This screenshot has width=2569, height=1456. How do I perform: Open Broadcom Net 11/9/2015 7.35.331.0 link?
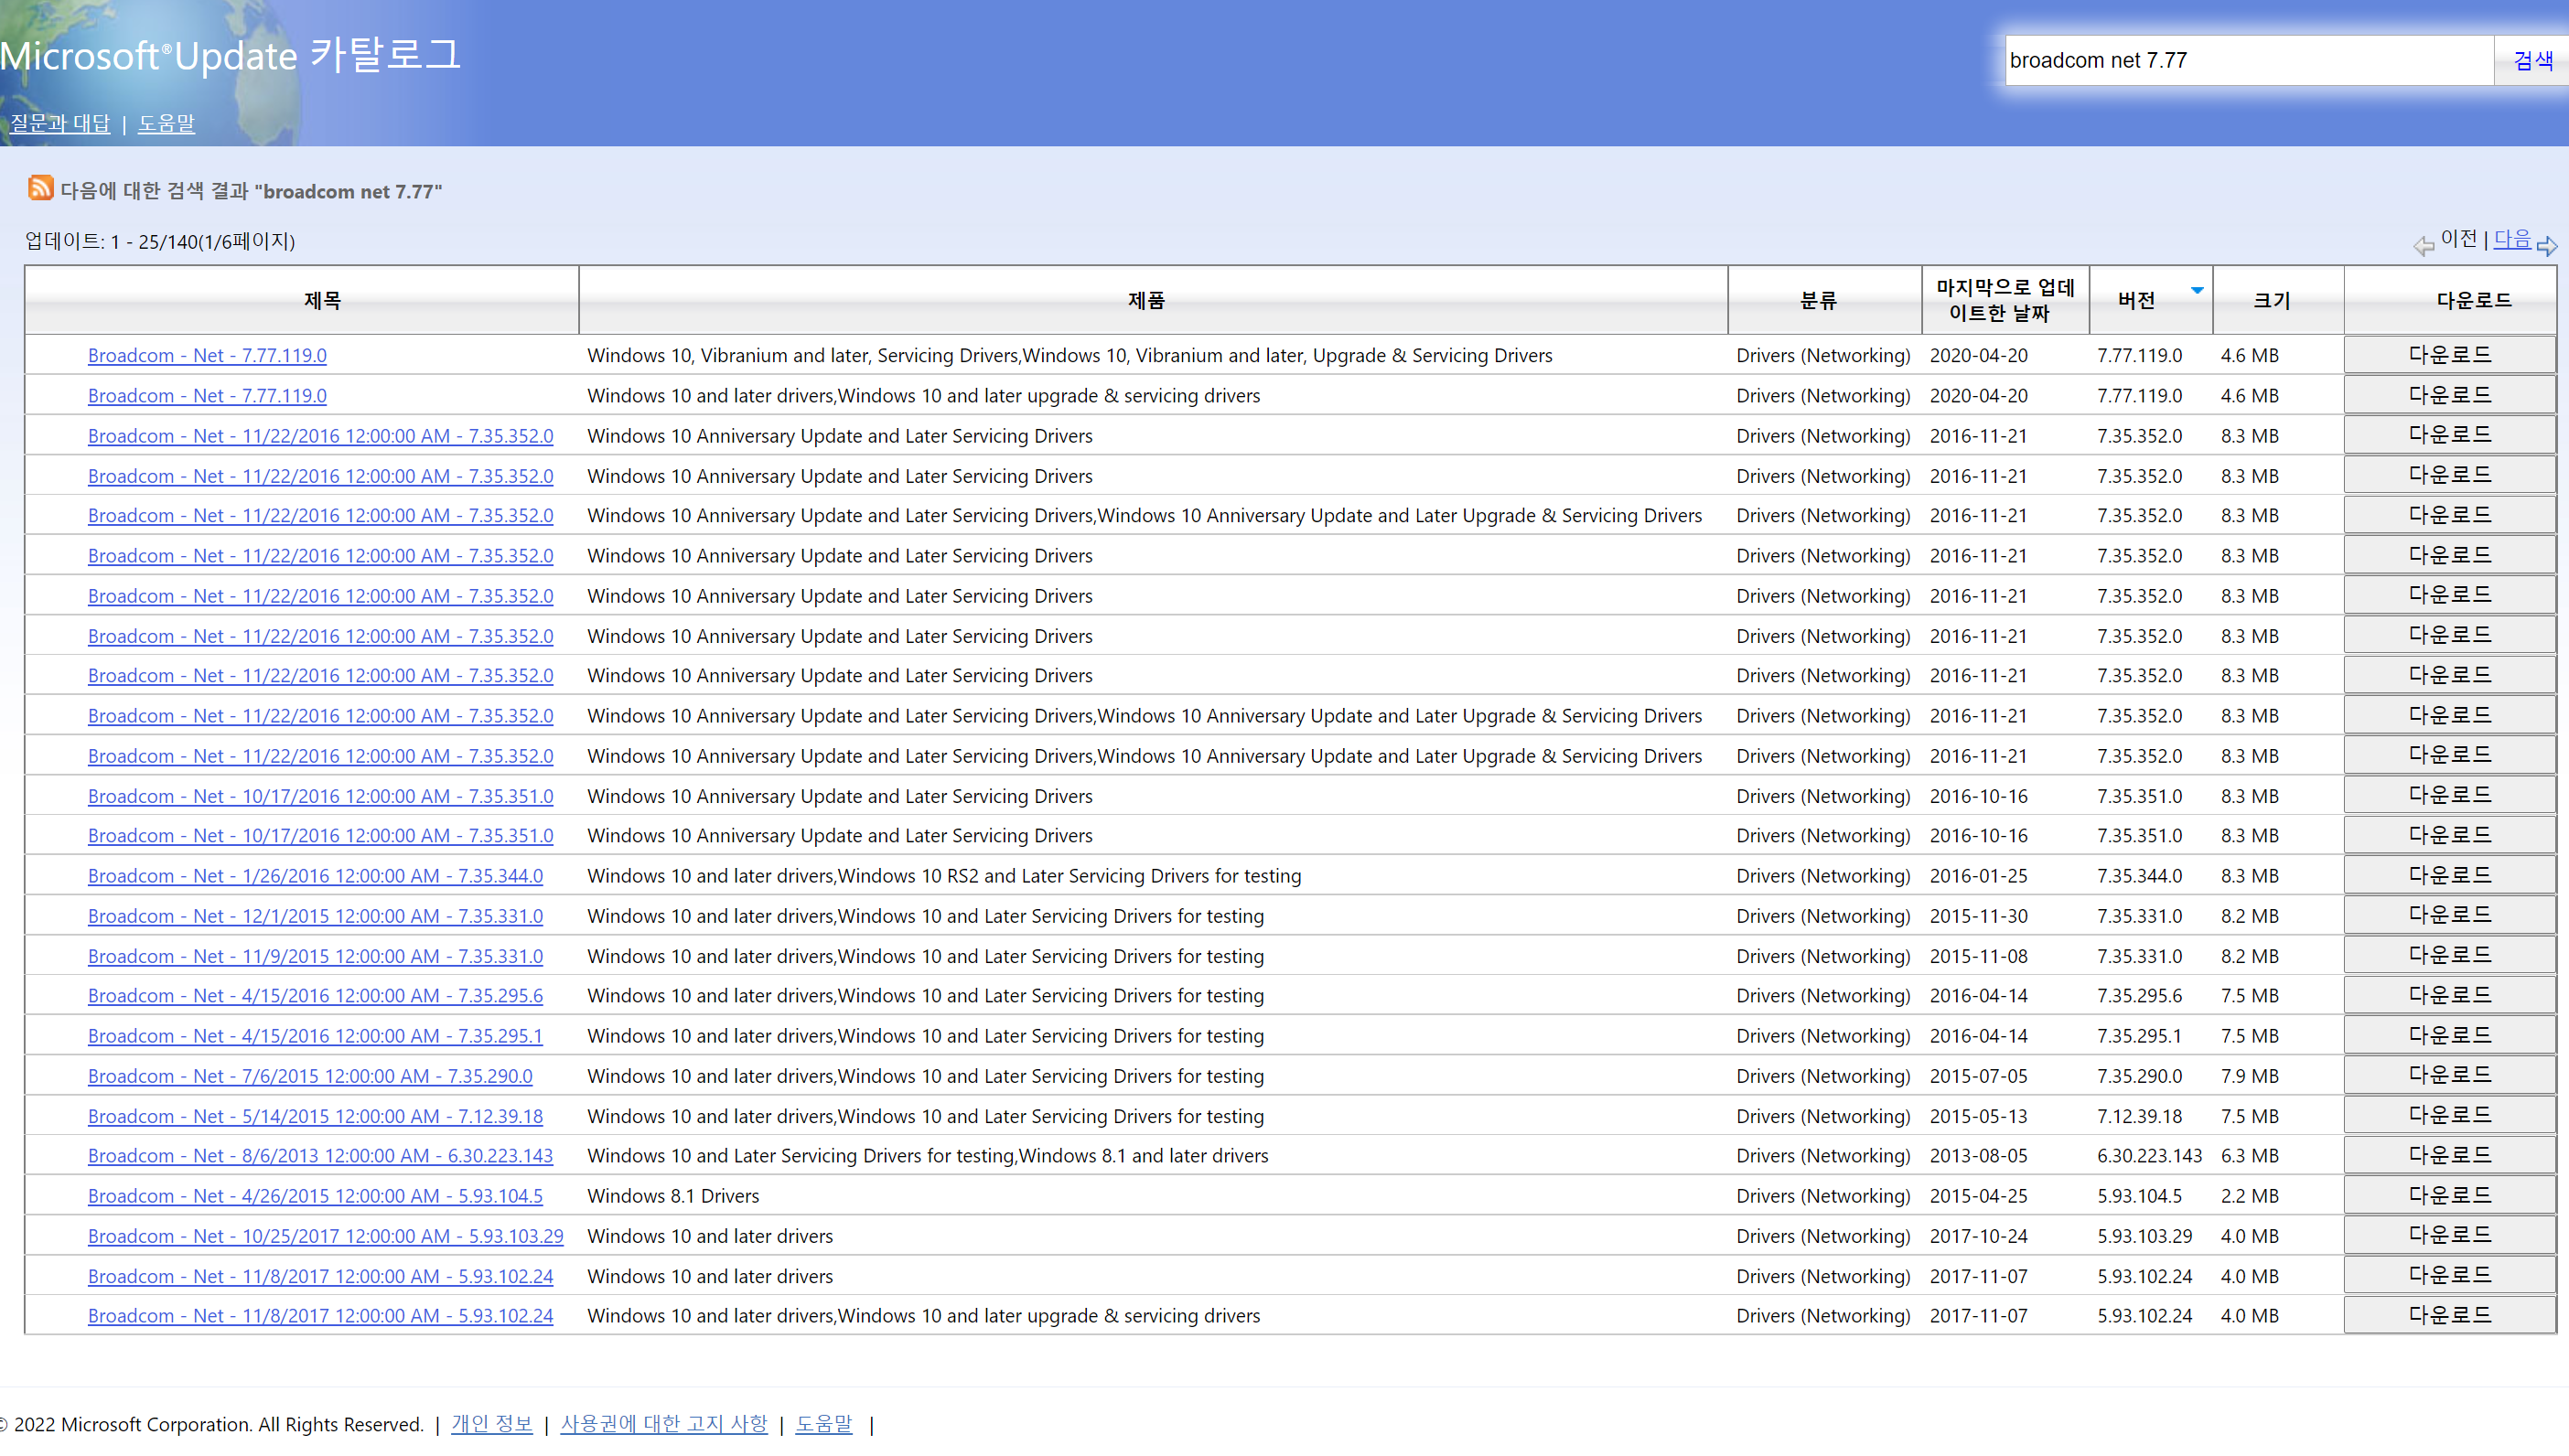pyautogui.click(x=315, y=956)
